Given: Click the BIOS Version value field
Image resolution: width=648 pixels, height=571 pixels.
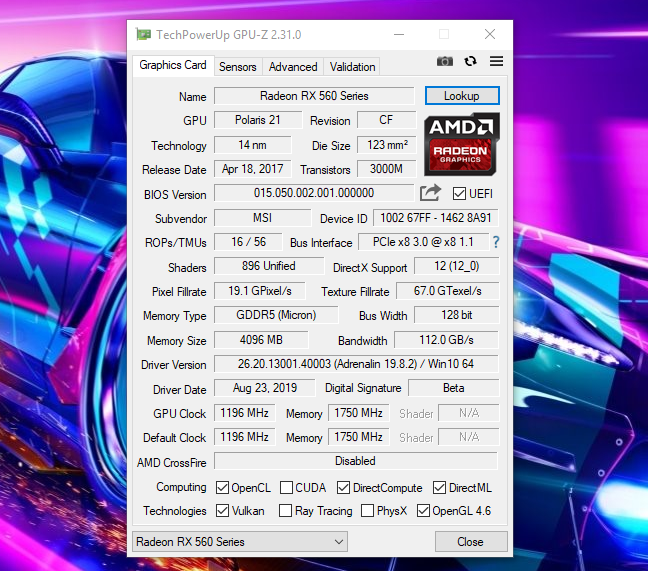Looking at the screenshot, I should (x=314, y=193).
